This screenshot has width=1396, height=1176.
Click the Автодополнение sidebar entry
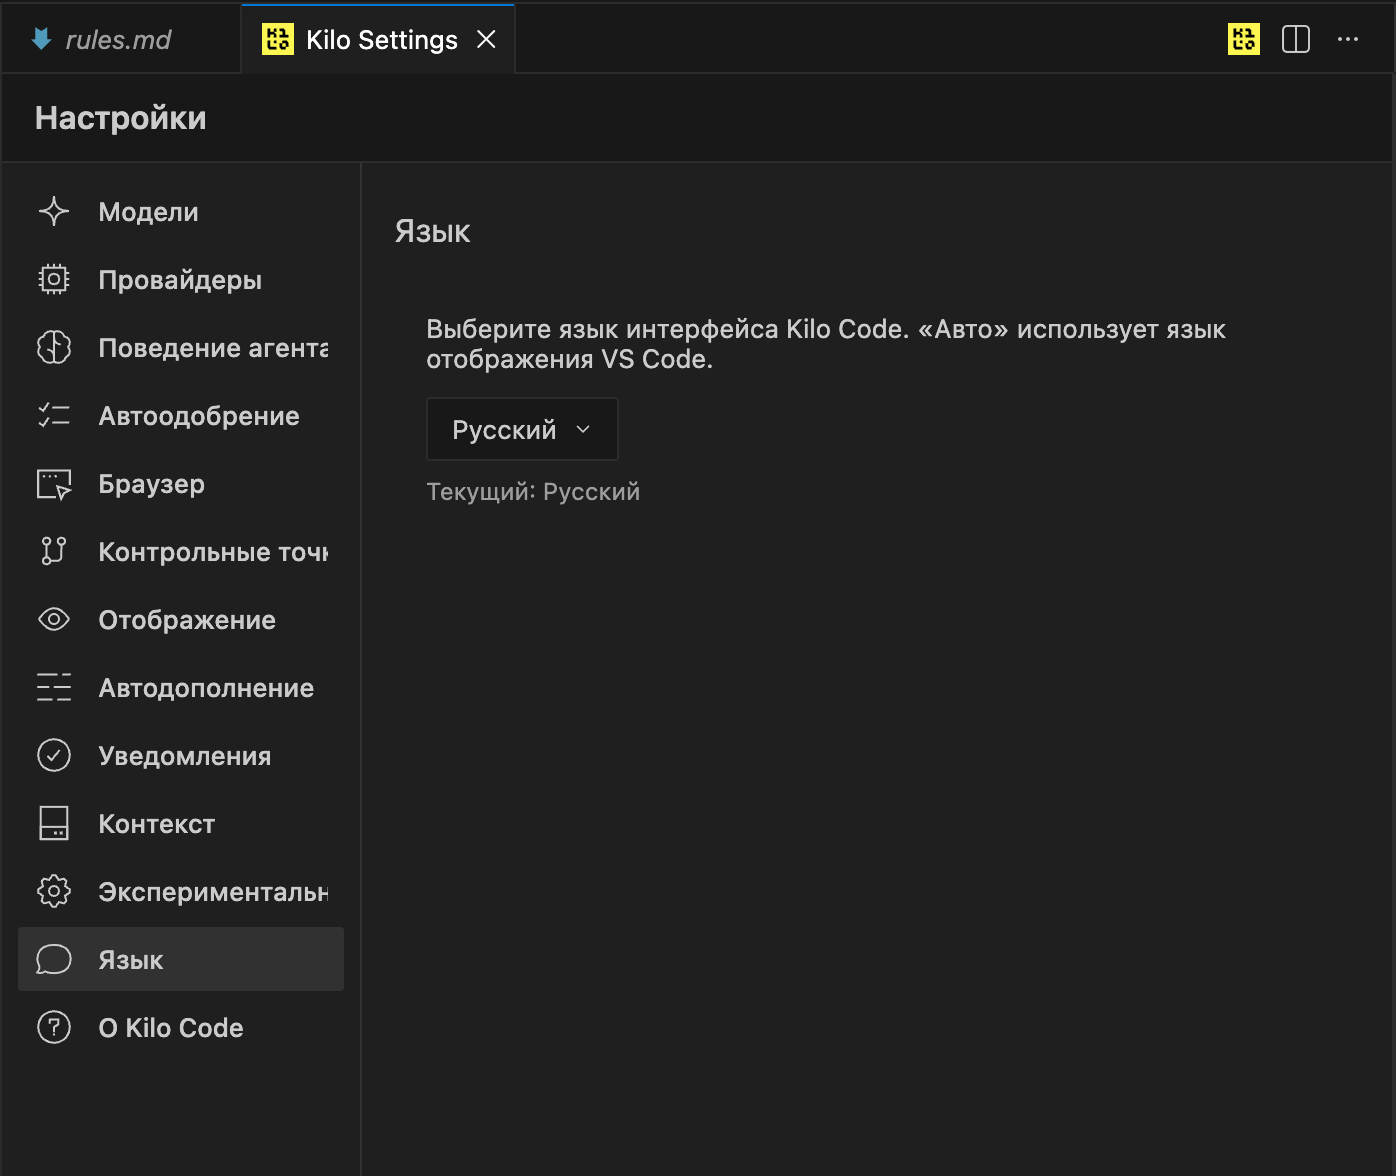[206, 687]
